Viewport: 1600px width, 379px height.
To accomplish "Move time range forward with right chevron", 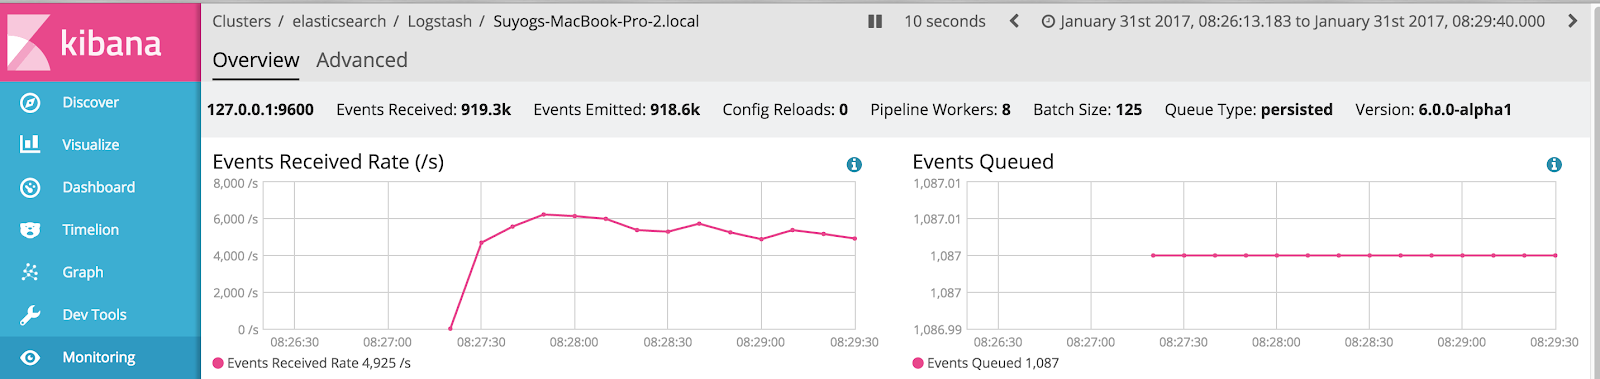I will [x=1572, y=21].
